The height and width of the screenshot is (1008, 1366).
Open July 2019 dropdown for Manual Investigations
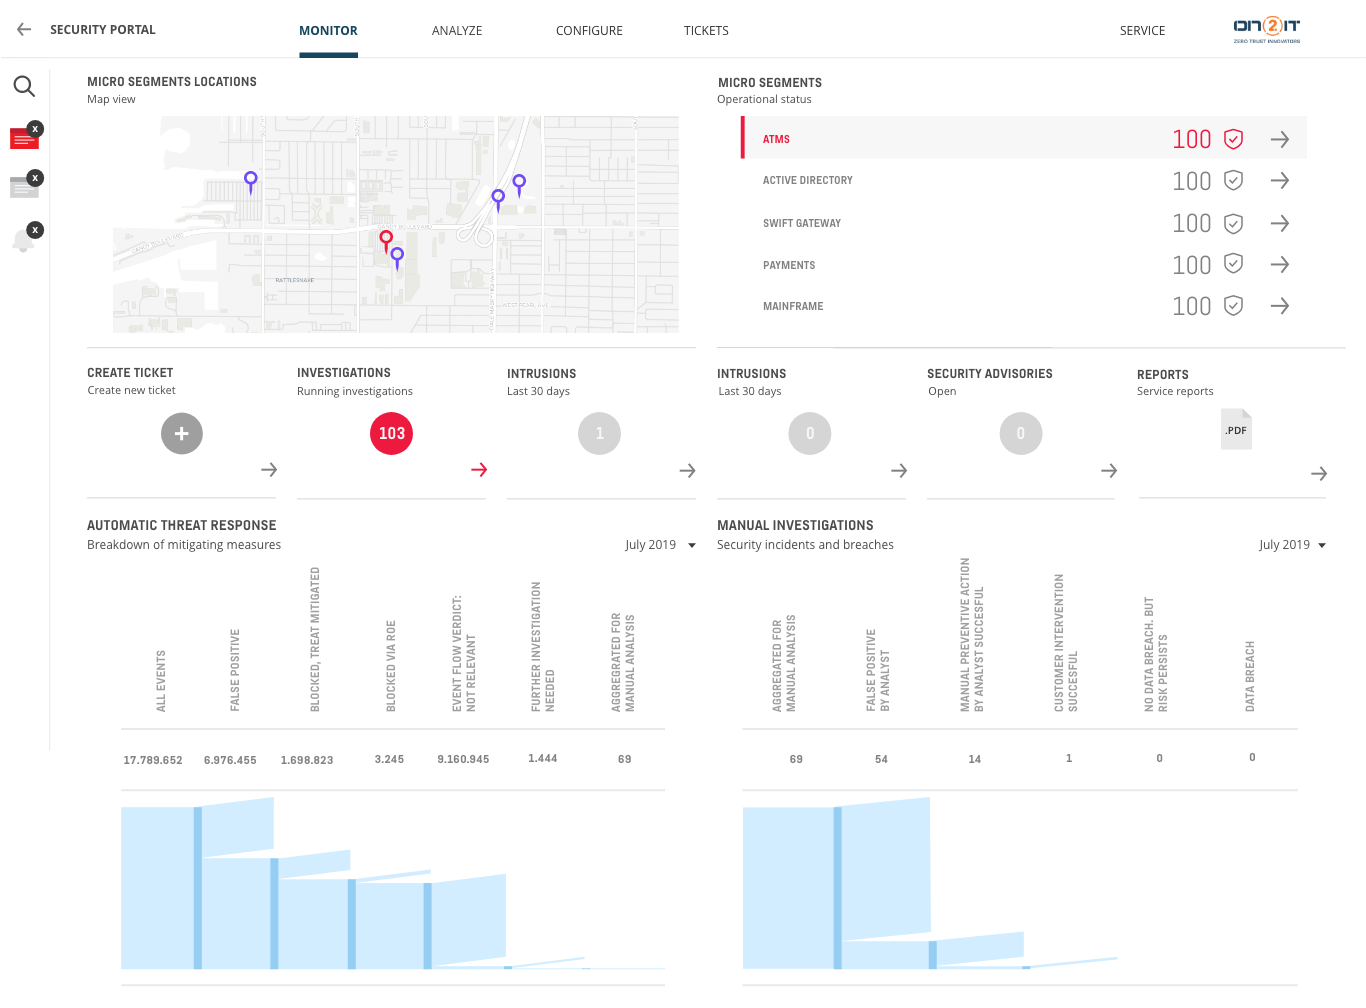(1292, 545)
